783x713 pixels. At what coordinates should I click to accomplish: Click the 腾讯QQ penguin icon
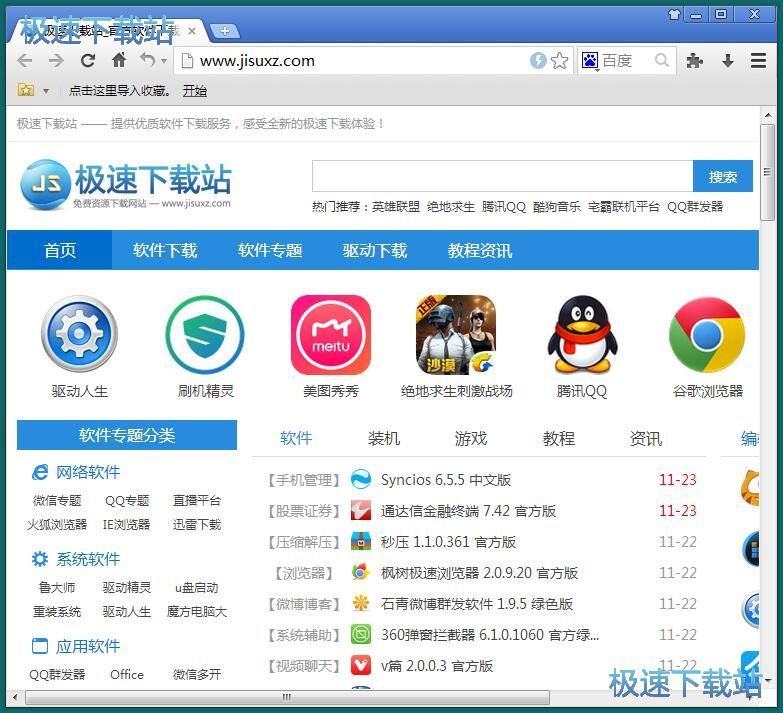582,334
